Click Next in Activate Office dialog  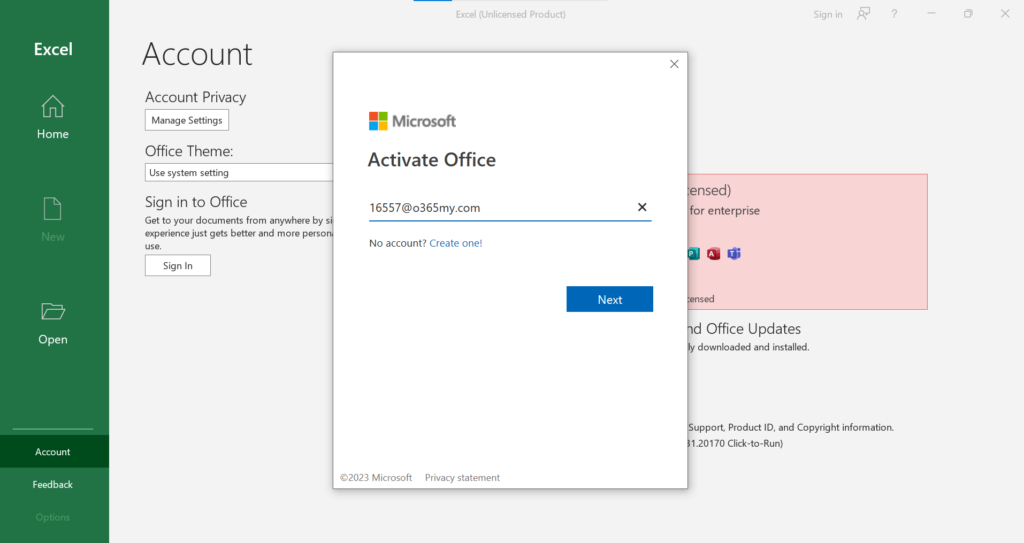(609, 299)
